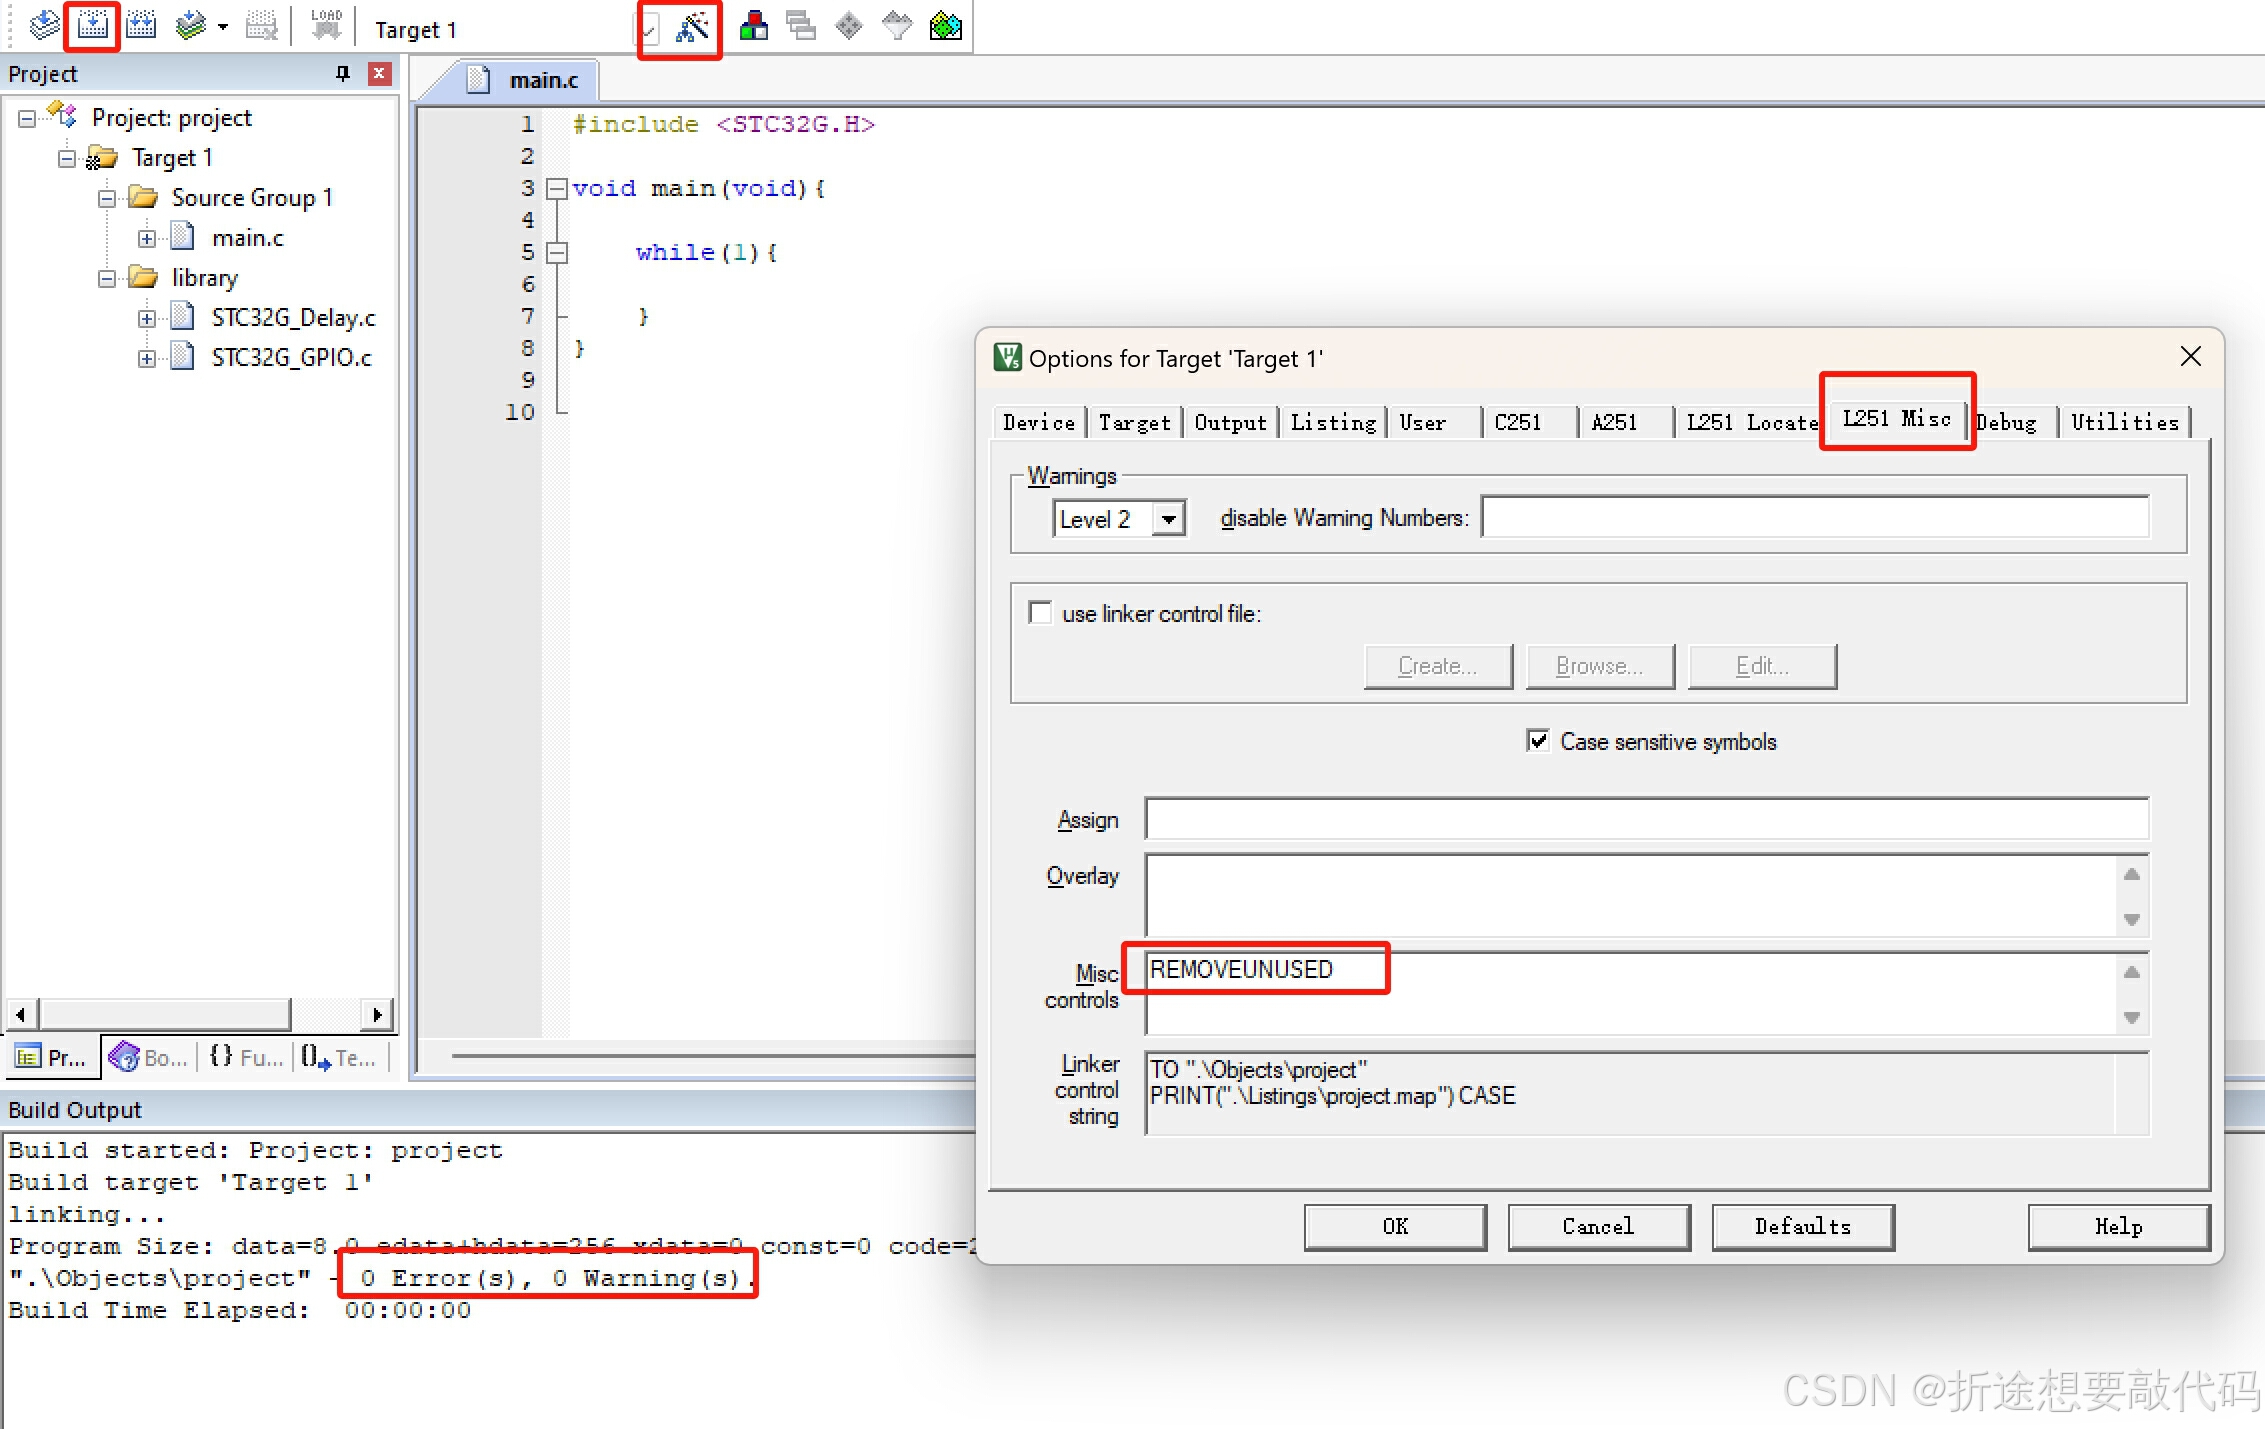
Task: Collapse the library group in project tree
Action: [107, 278]
